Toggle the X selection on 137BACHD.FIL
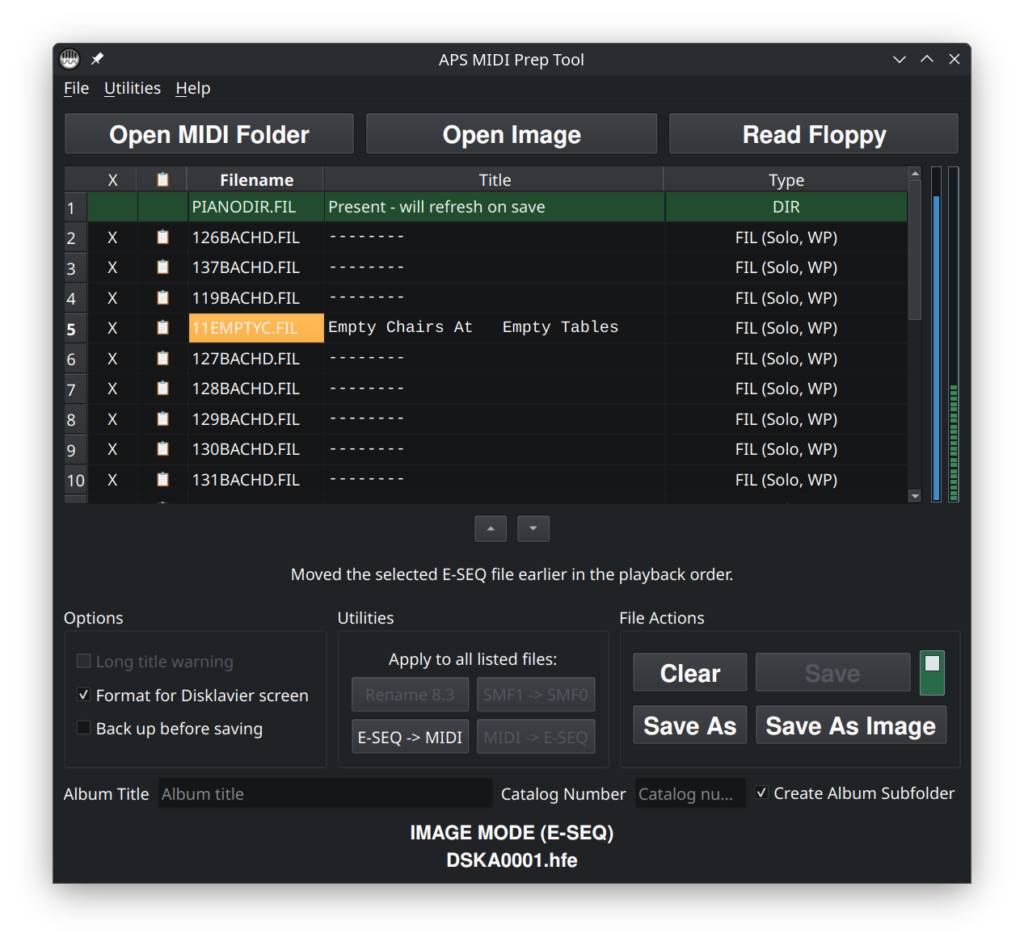Image resolution: width=1024 pixels, height=946 pixels. 112,267
